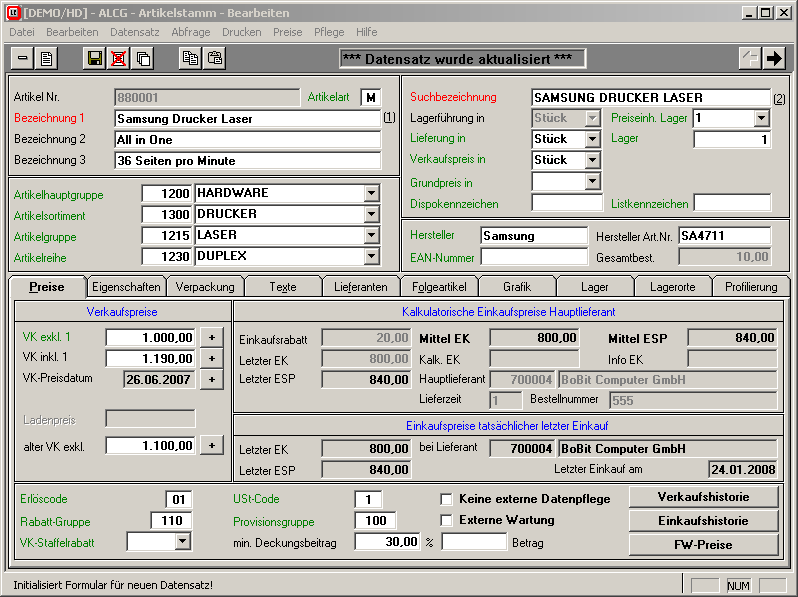Open the Datensatz menu
Viewport: 798px width, 597px height.
[x=134, y=32]
